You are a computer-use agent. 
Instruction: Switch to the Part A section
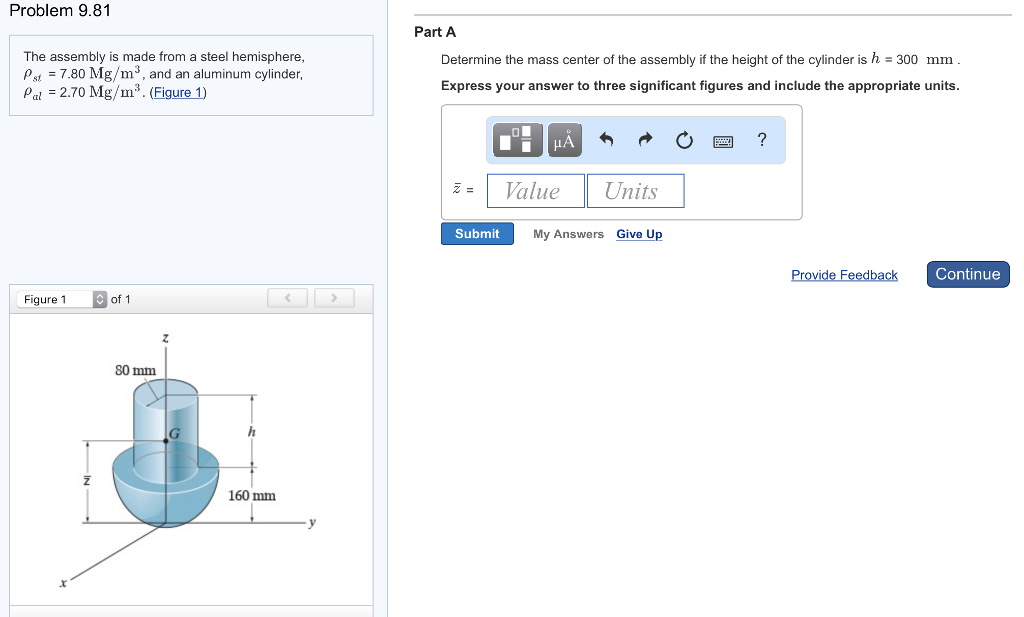point(435,31)
